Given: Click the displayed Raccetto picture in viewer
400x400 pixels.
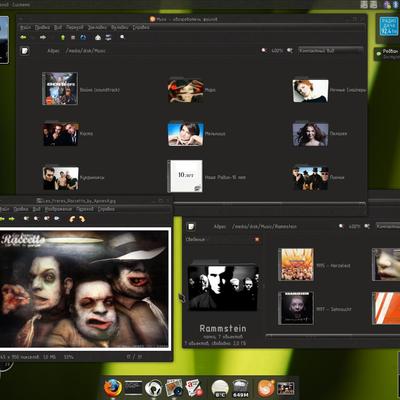Looking at the screenshot, I should (84, 289).
